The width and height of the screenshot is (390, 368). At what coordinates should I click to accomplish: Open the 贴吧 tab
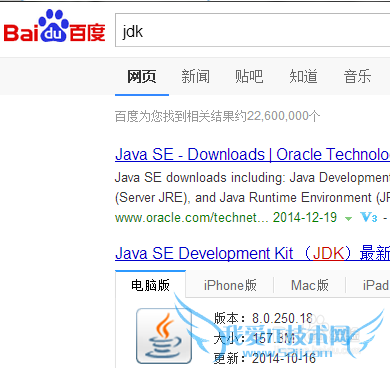(249, 76)
